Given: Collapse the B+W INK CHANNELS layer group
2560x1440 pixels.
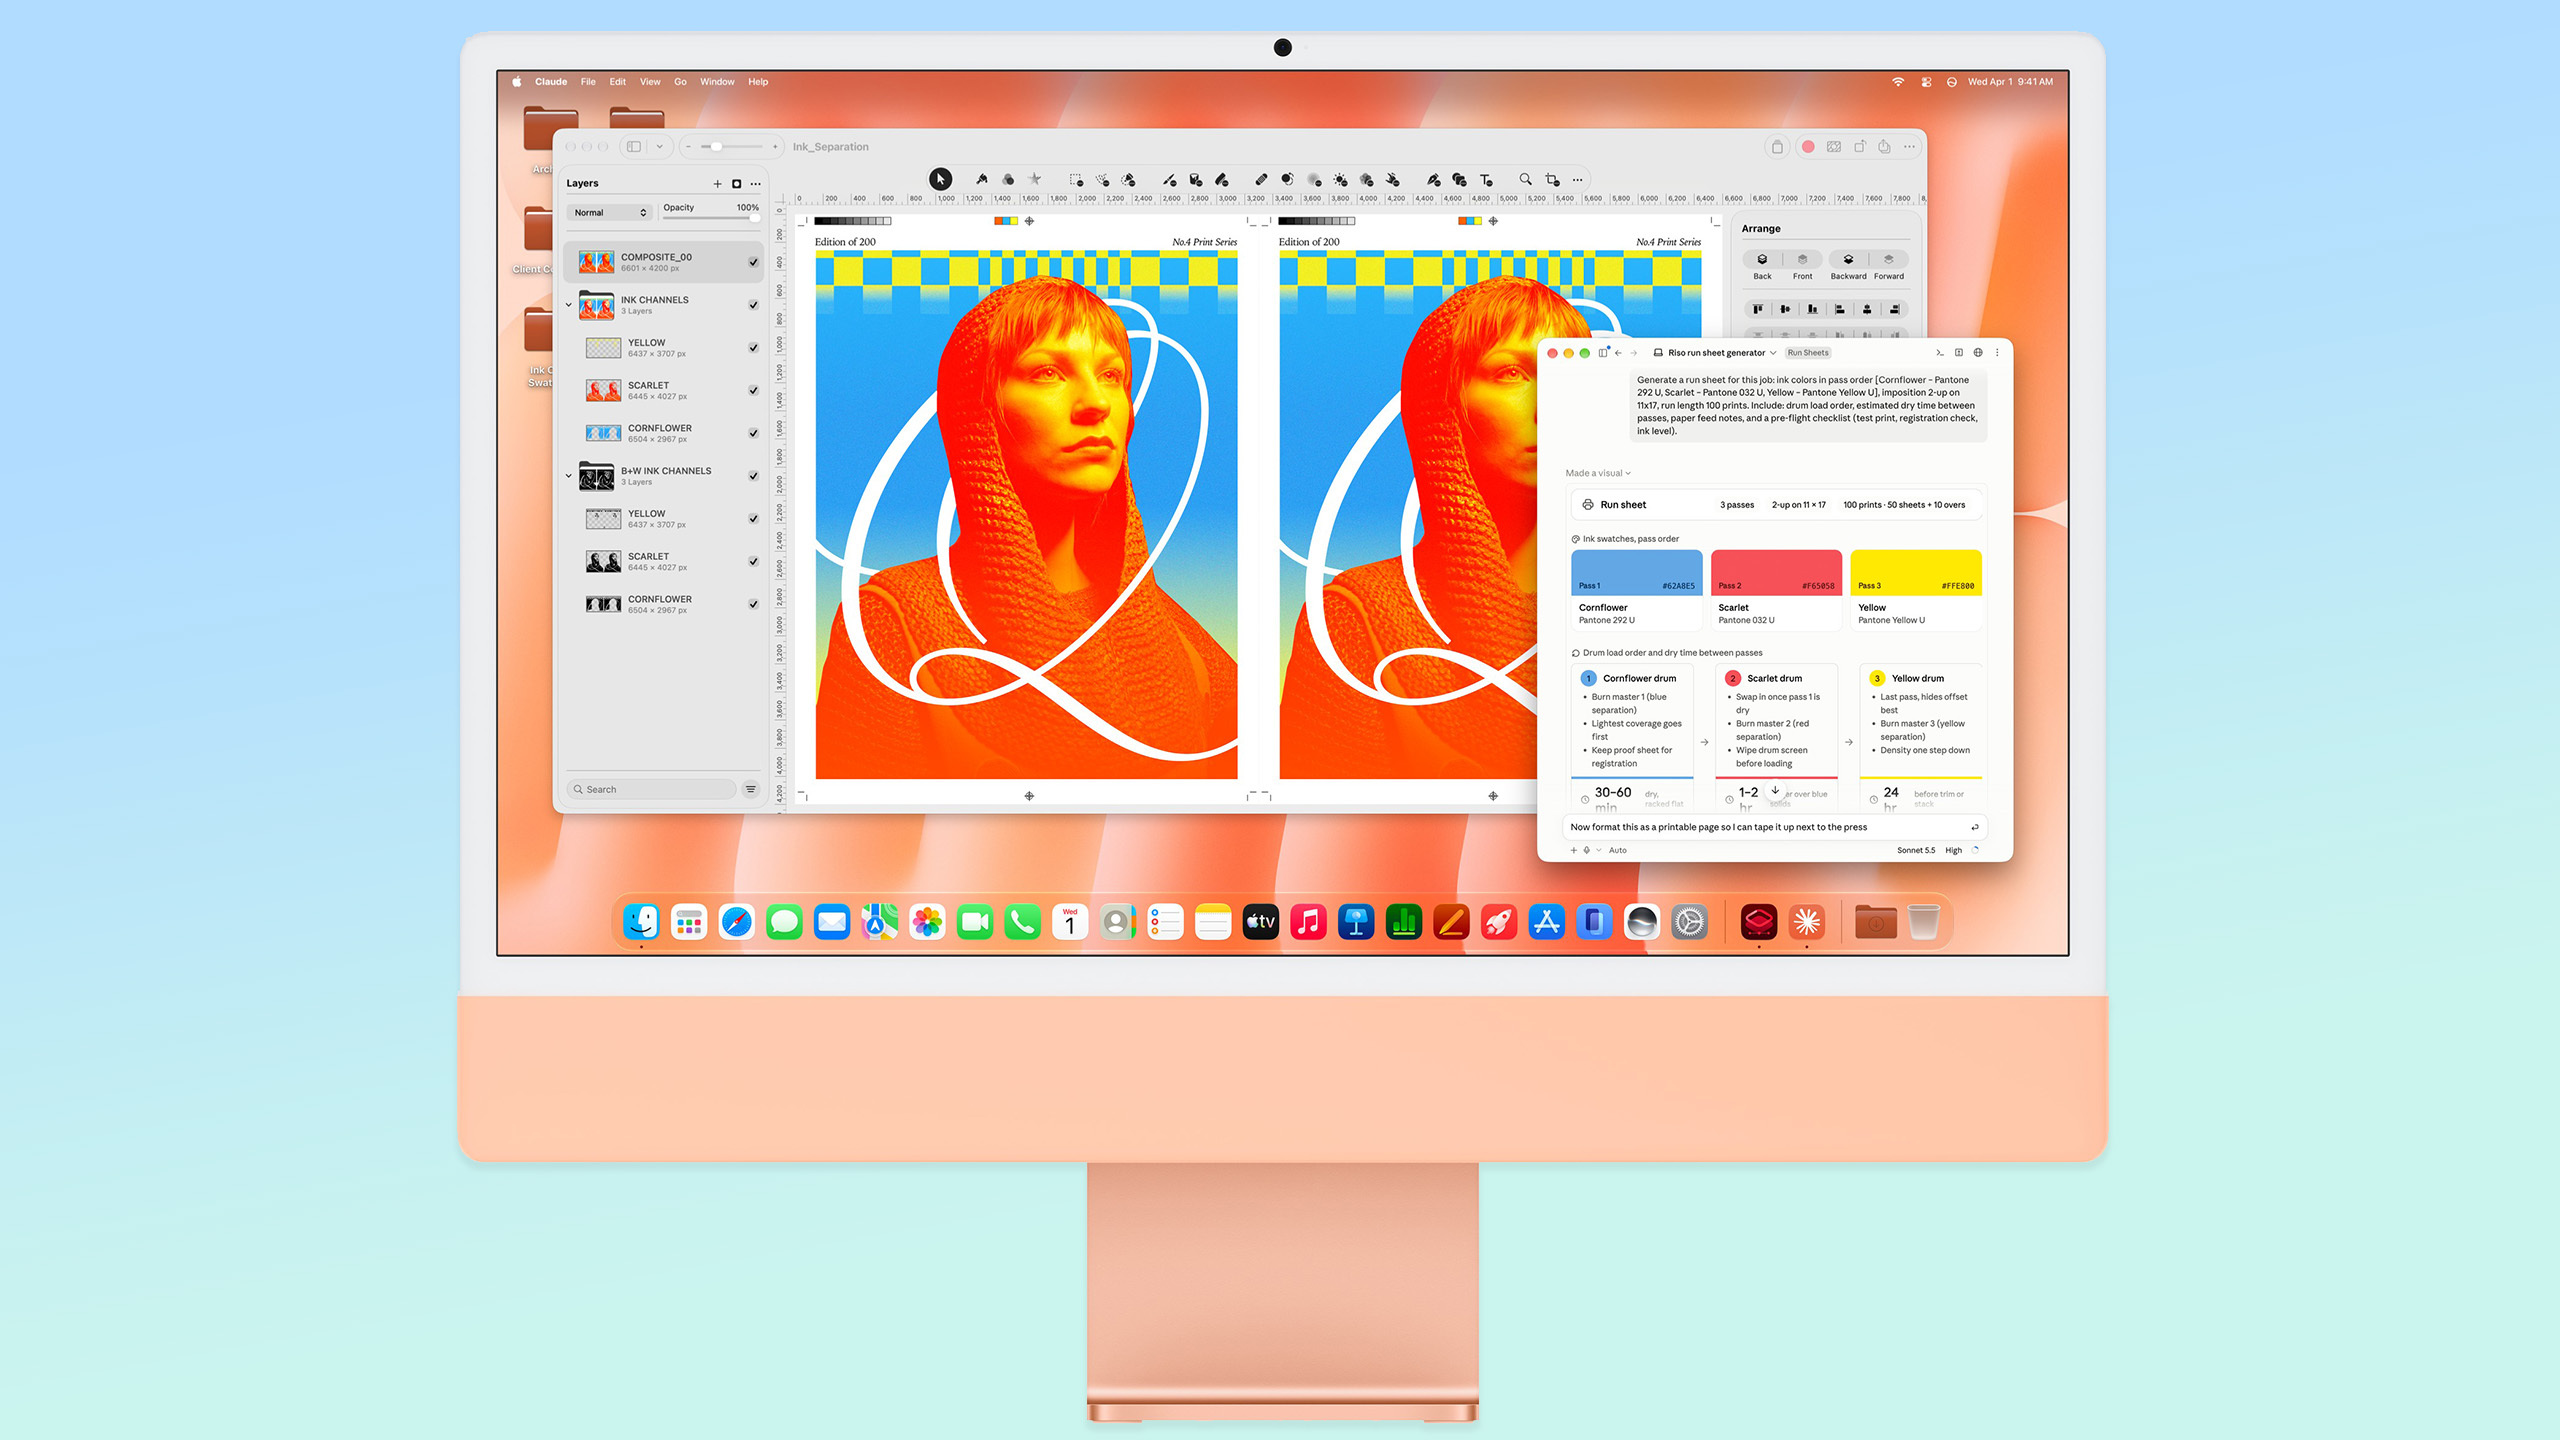Looking at the screenshot, I should (x=569, y=476).
